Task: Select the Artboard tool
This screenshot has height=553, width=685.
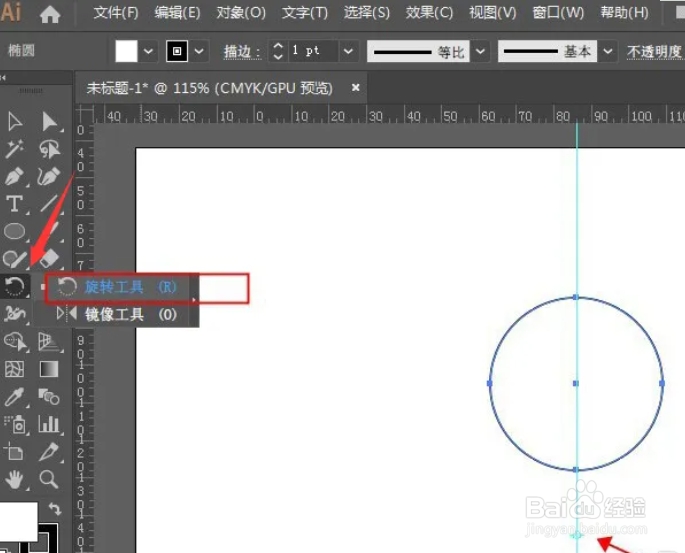Action: 15,452
